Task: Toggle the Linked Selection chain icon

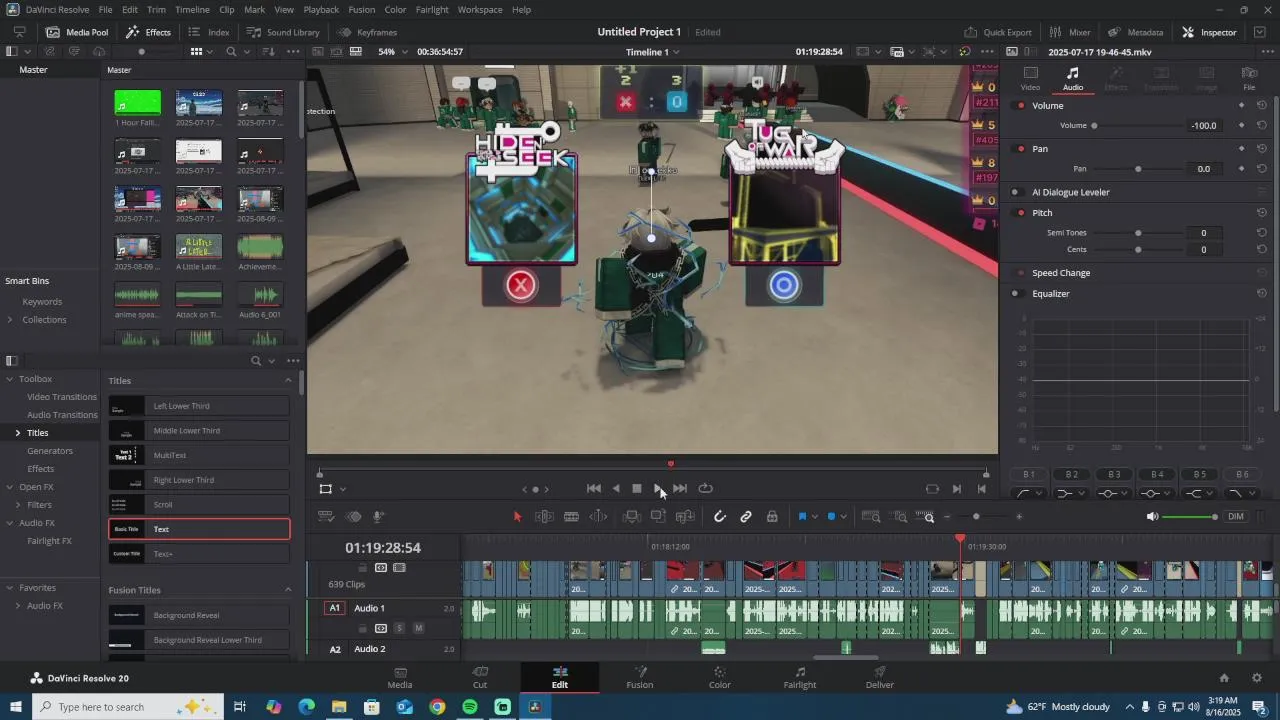Action: point(746,517)
